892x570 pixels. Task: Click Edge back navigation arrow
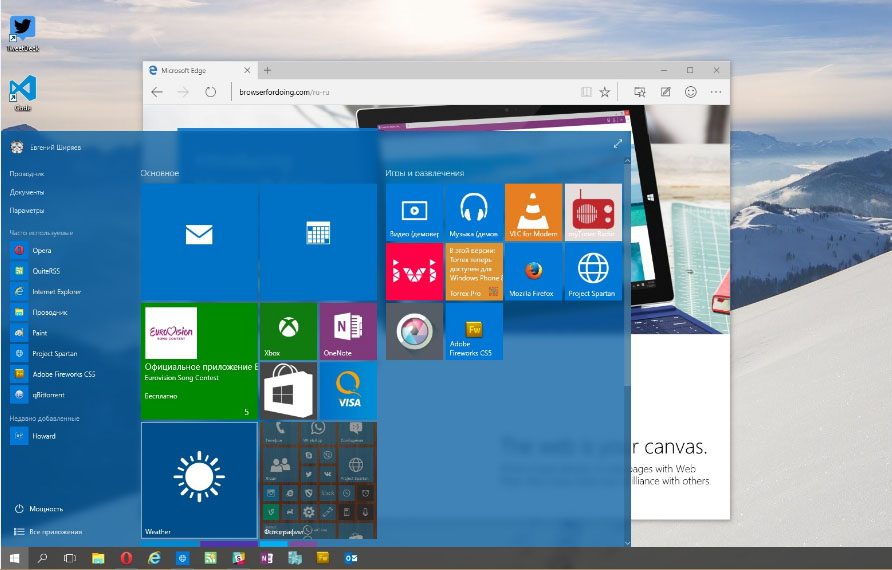coord(157,92)
